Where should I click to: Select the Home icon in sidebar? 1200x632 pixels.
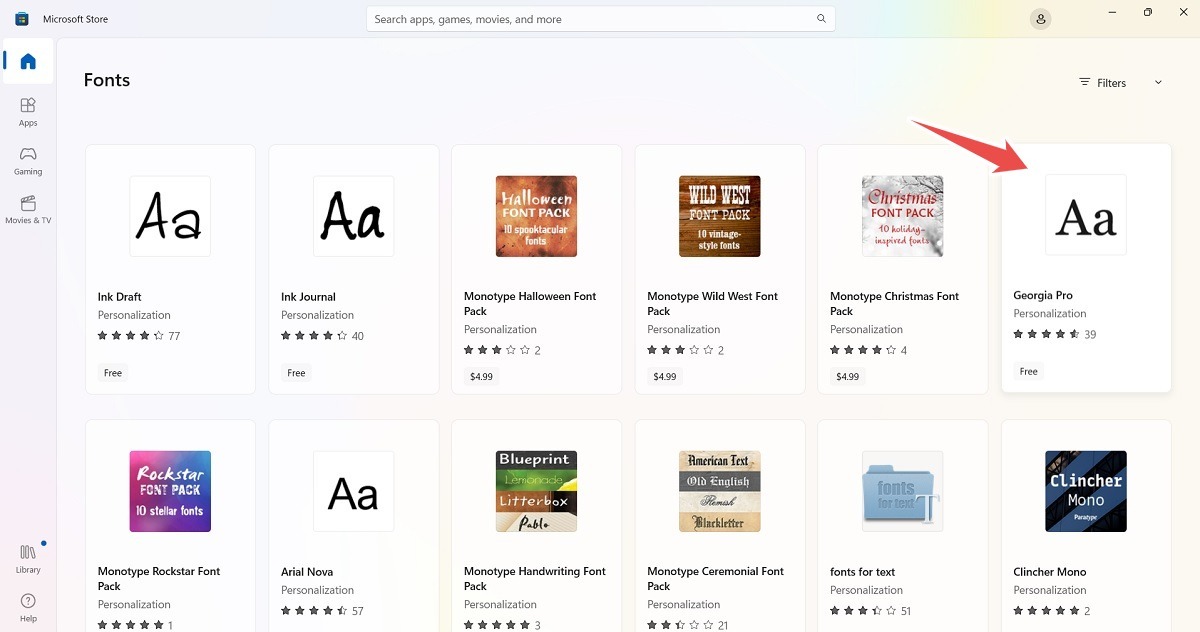(x=27, y=61)
